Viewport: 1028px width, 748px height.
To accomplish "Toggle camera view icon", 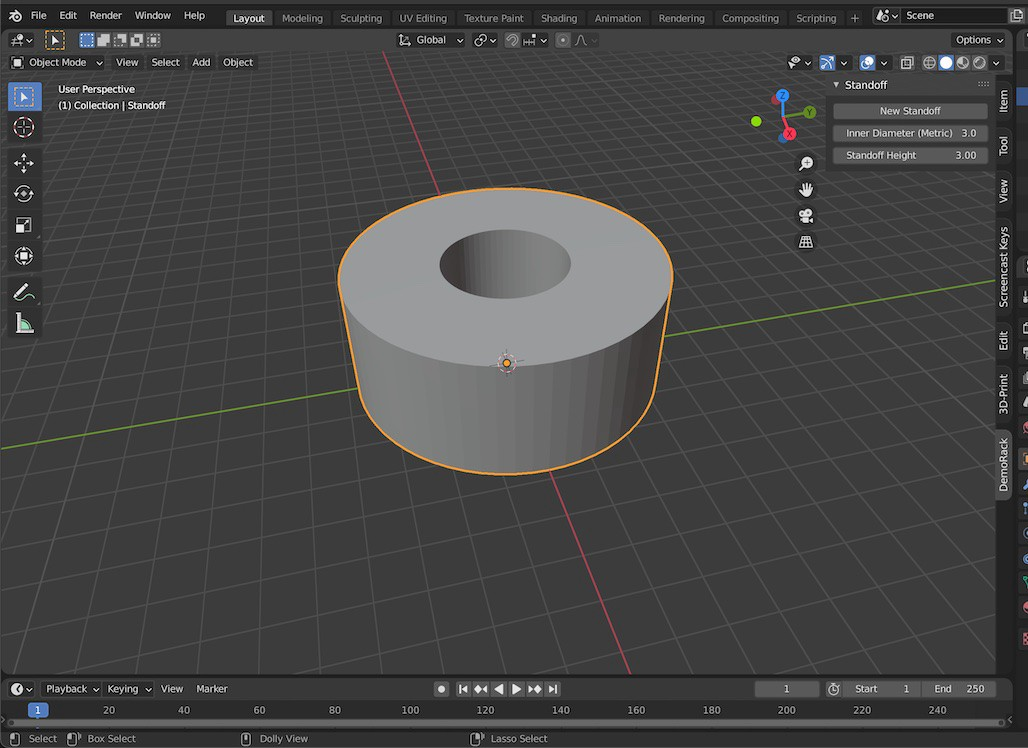I will coord(806,216).
